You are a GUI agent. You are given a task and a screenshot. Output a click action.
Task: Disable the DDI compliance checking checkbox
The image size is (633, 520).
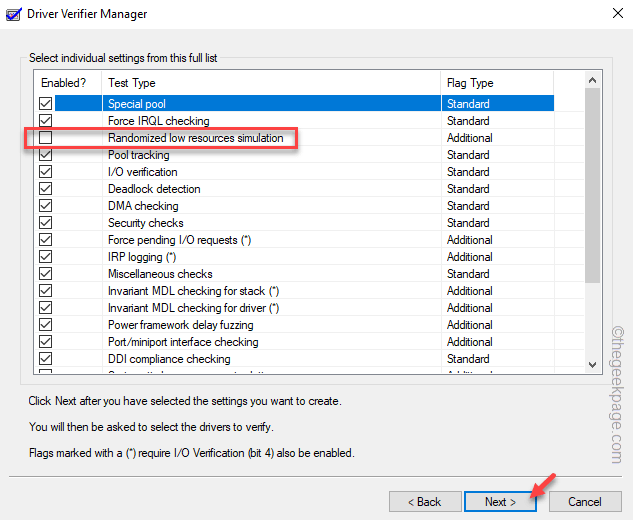tap(45, 359)
